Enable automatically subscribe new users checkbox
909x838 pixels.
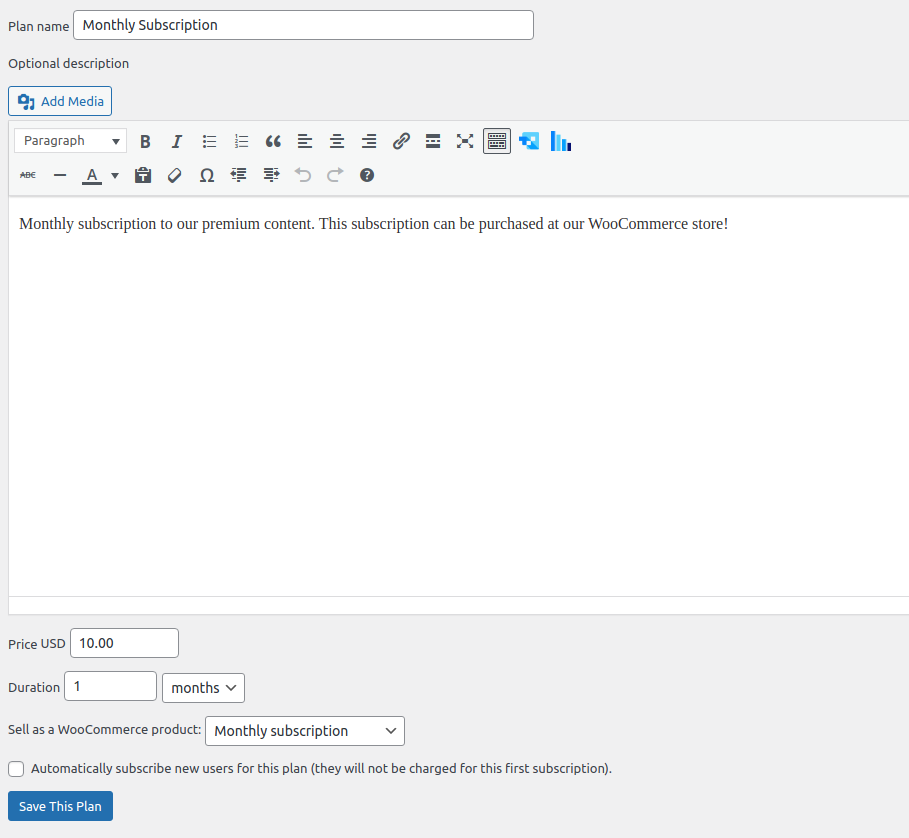16,769
